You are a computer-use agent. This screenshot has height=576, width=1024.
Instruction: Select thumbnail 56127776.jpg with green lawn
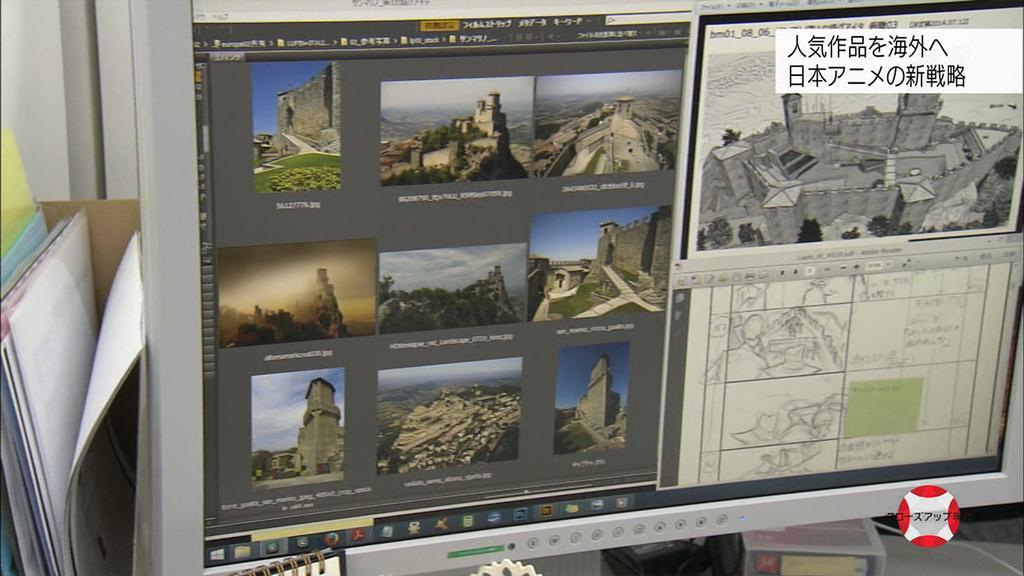coord(297,127)
